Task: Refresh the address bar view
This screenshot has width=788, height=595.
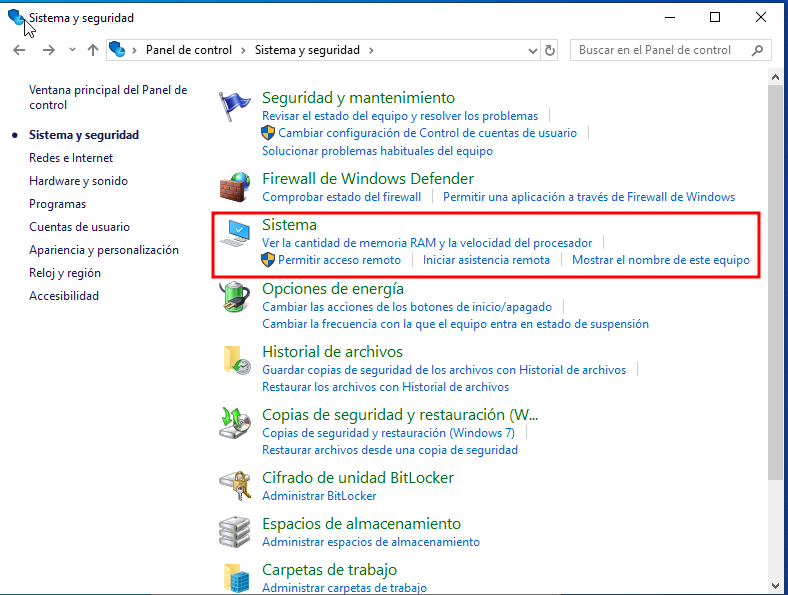Action: 549,50
